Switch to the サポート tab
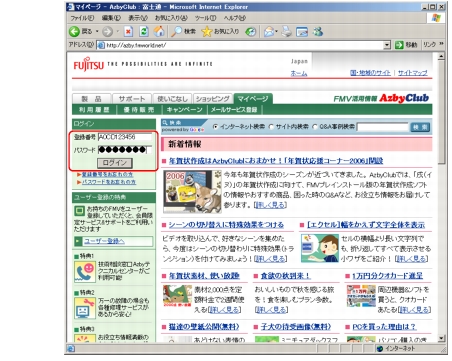This screenshot has height=361, width=452. [x=132, y=99]
